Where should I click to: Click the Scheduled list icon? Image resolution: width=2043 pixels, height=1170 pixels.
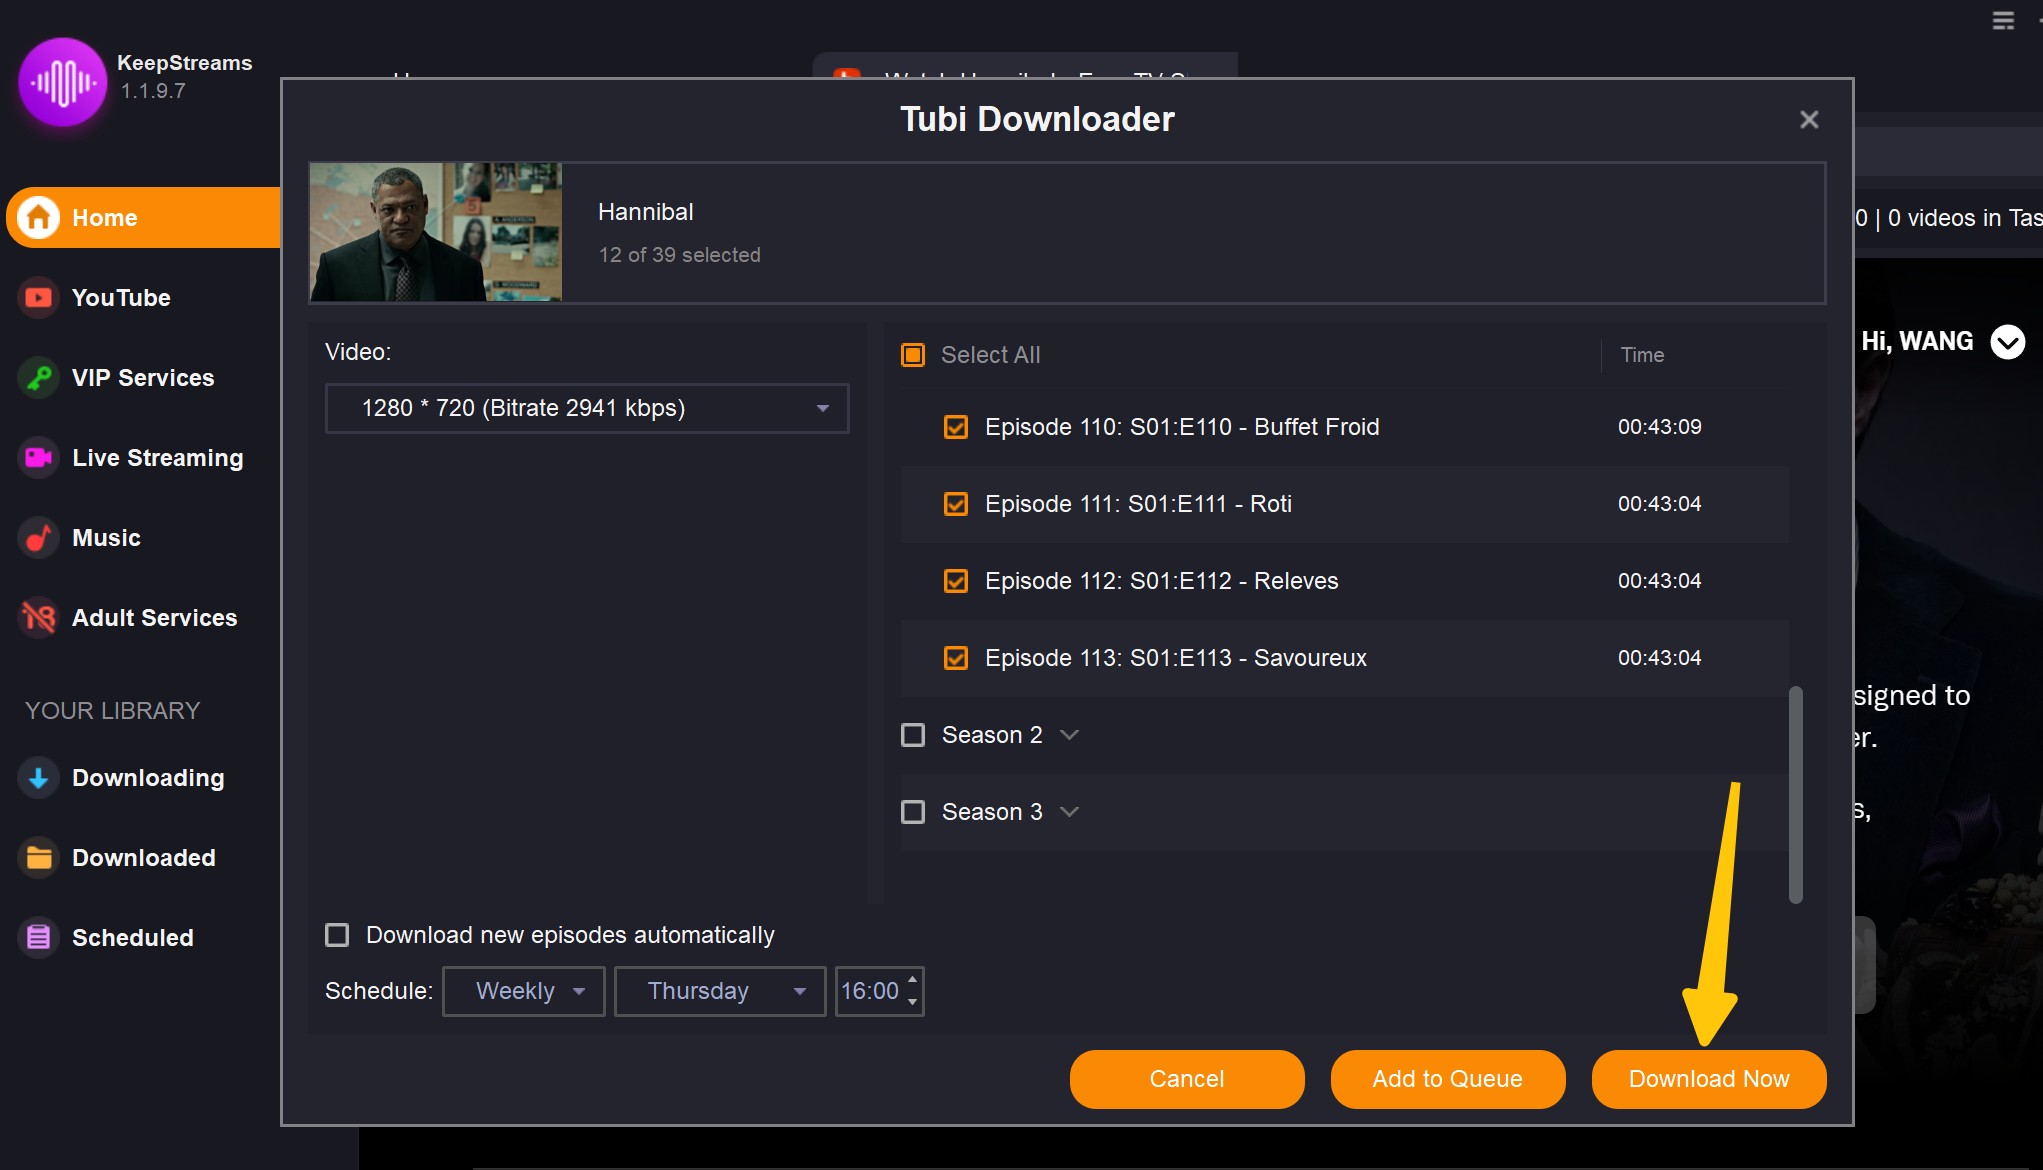(39, 937)
